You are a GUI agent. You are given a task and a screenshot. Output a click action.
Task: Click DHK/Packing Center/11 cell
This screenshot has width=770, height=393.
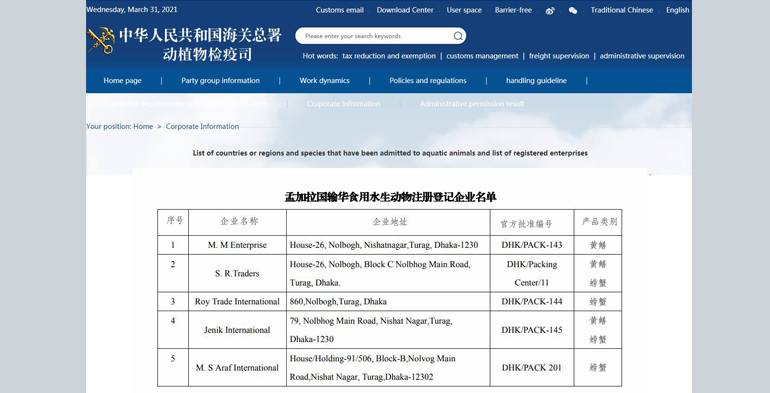532,273
